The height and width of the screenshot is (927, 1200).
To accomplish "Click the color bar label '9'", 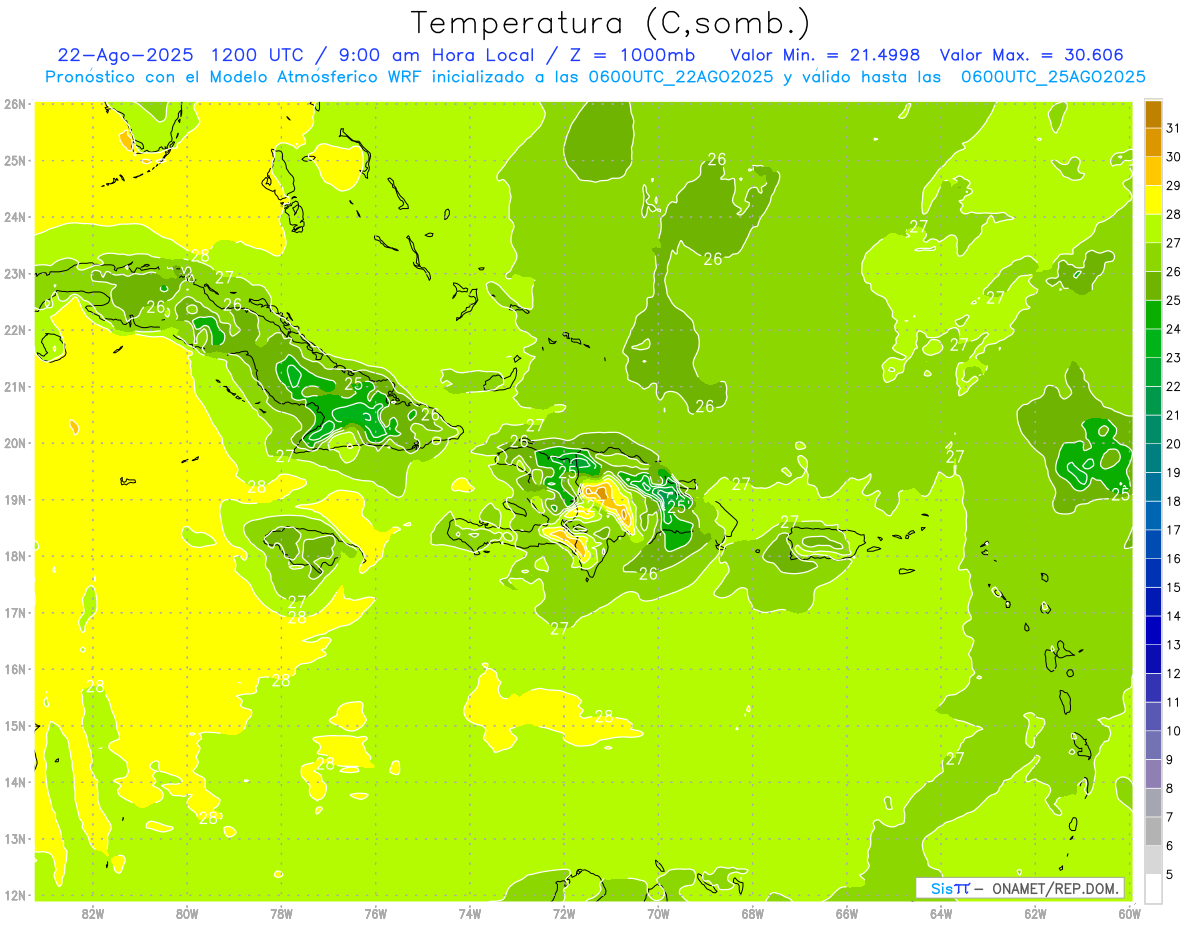I will [1170, 760].
